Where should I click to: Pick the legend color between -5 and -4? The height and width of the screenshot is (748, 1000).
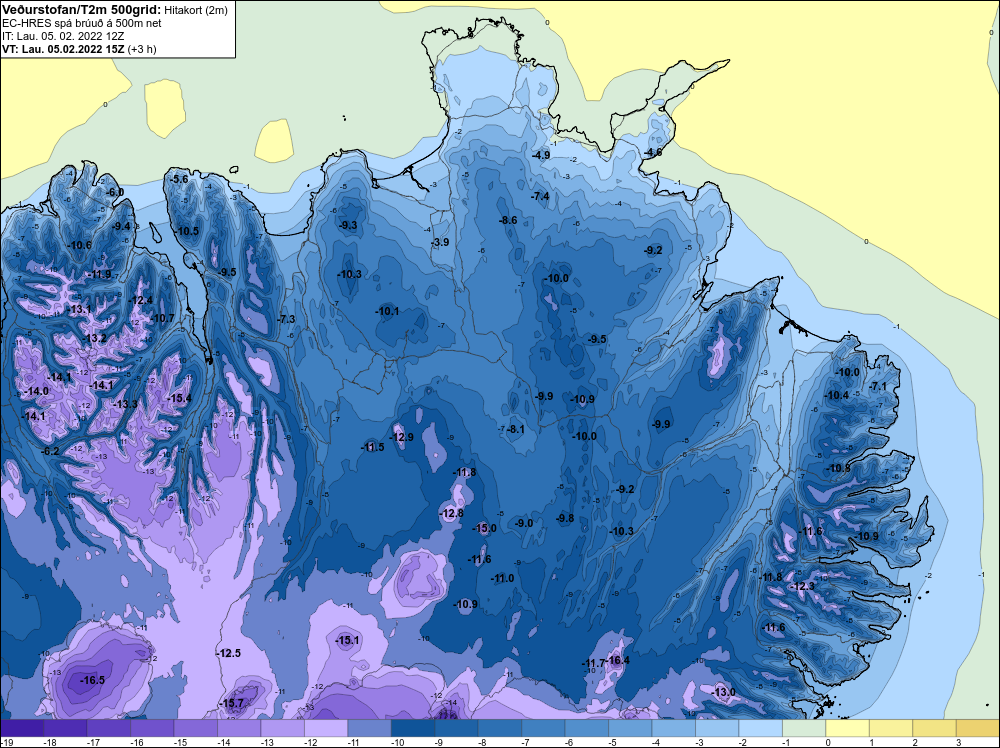[630, 728]
